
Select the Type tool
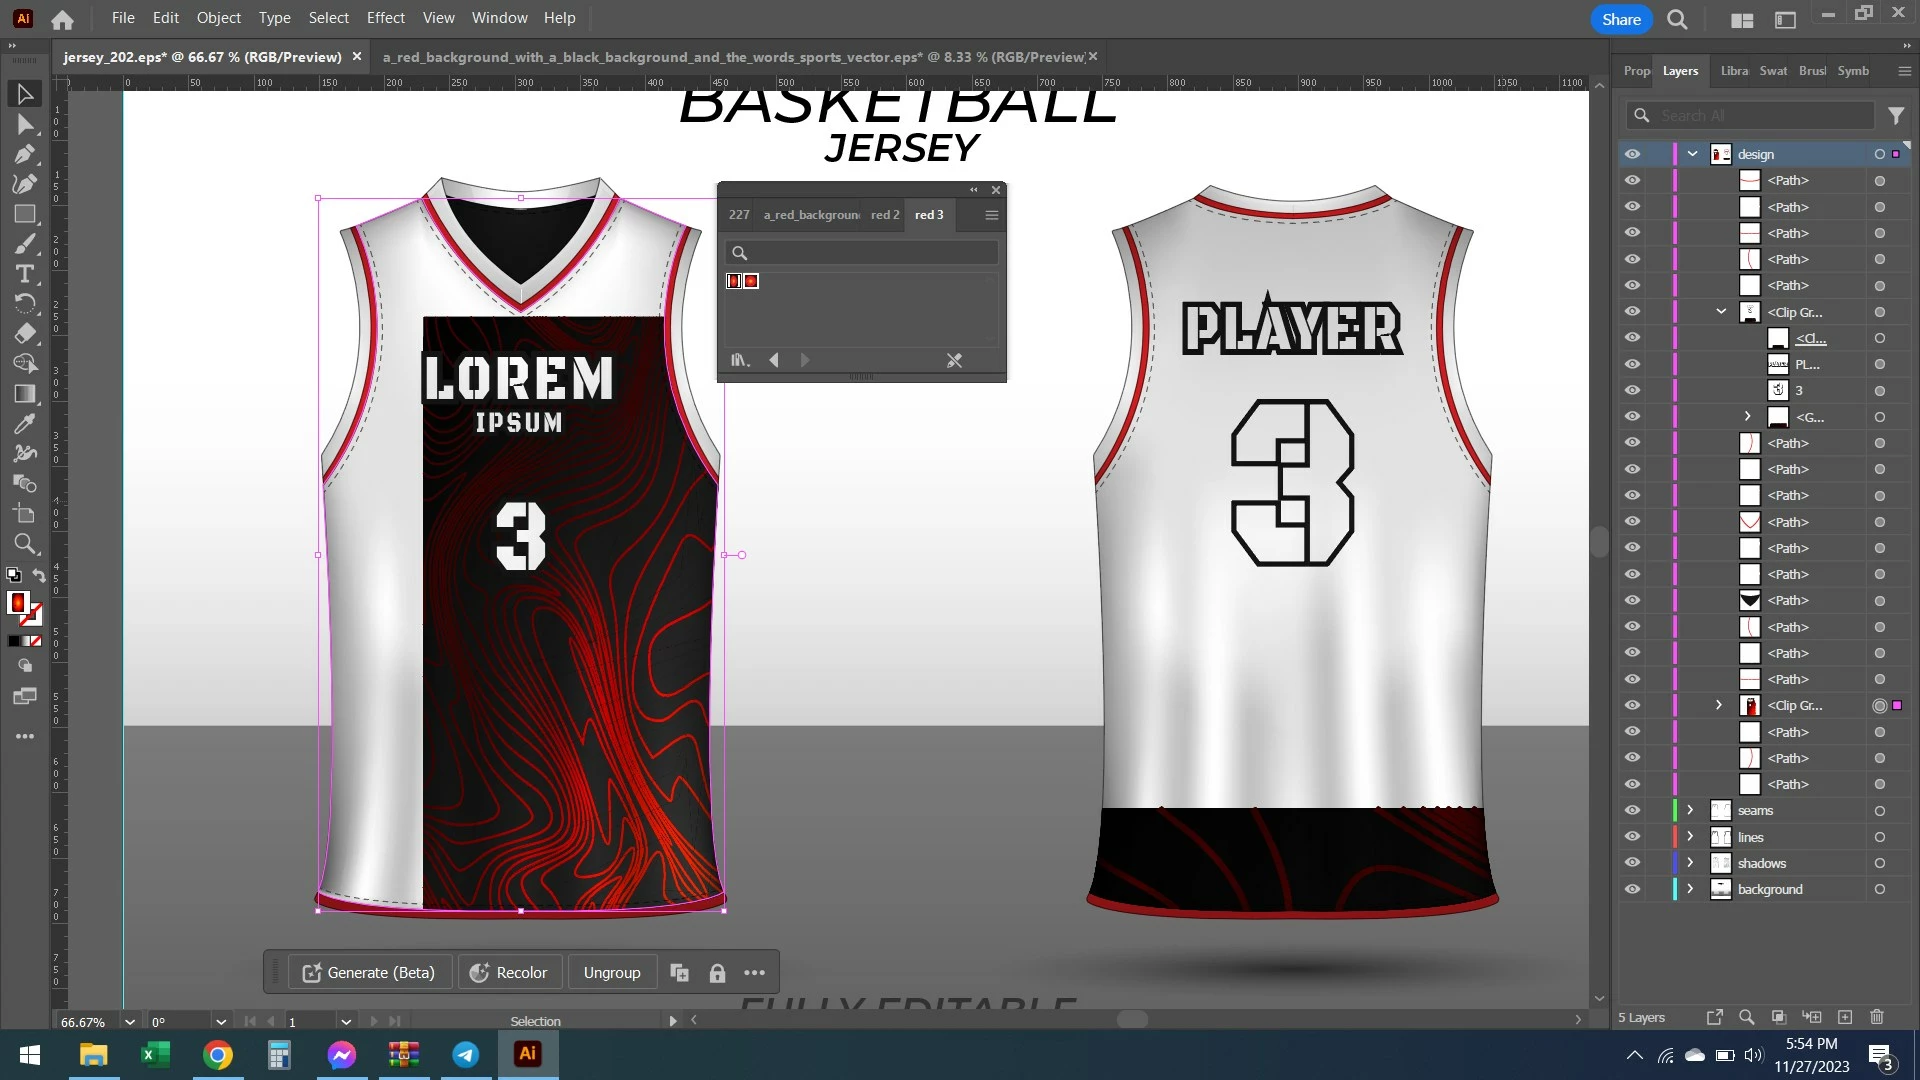25,274
